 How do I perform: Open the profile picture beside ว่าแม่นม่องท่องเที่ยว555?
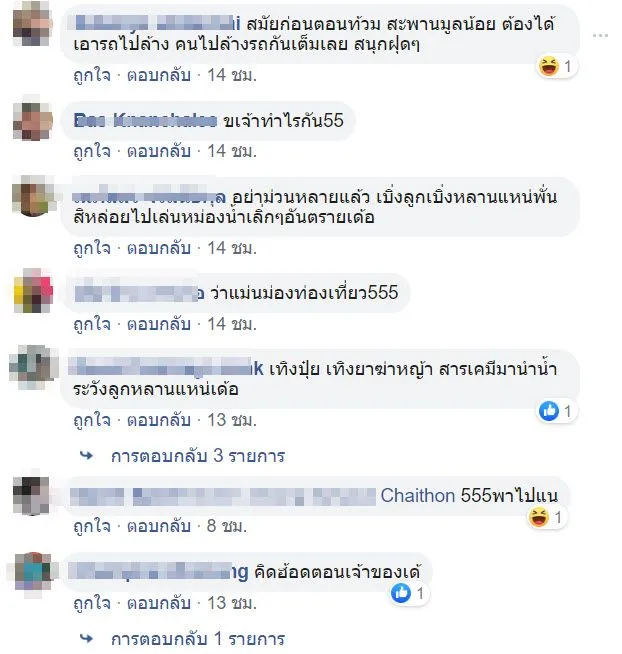(x=33, y=292)
